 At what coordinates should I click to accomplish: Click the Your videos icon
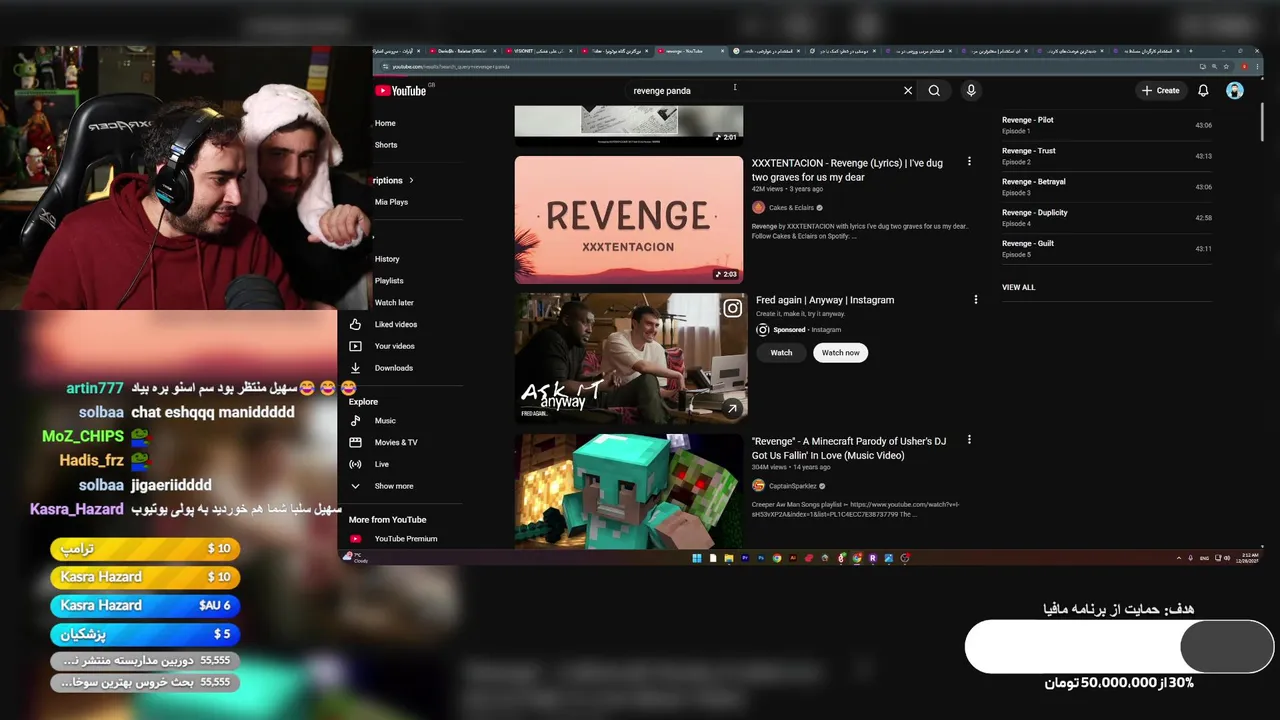point(355,346)
